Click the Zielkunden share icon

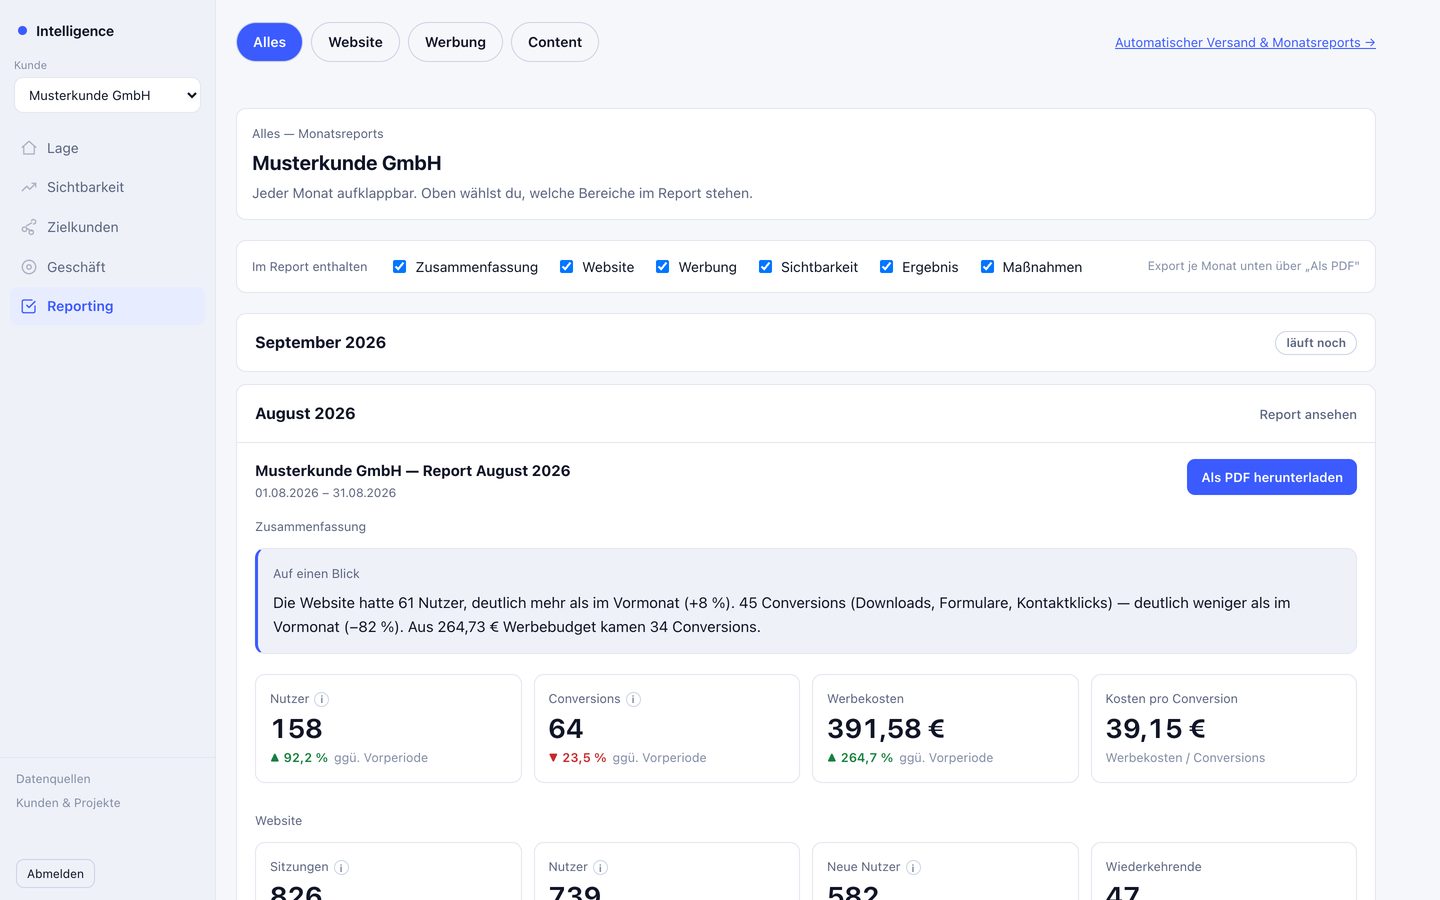tap(29, 227)
